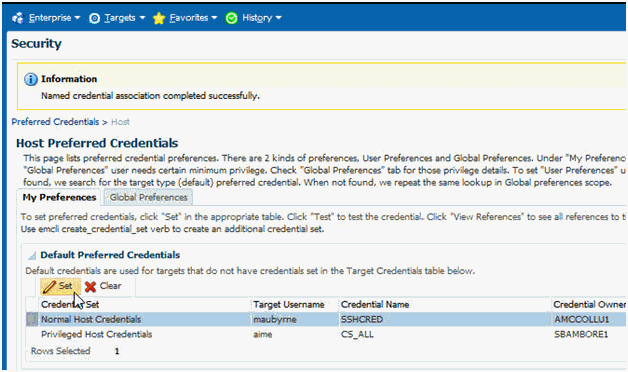
Task: Click the Targets bullseye icon
Action: pos(94,18)
